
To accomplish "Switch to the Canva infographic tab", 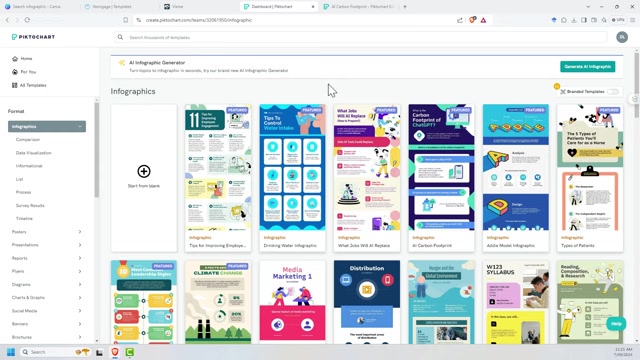I will [x=36, y=7].
